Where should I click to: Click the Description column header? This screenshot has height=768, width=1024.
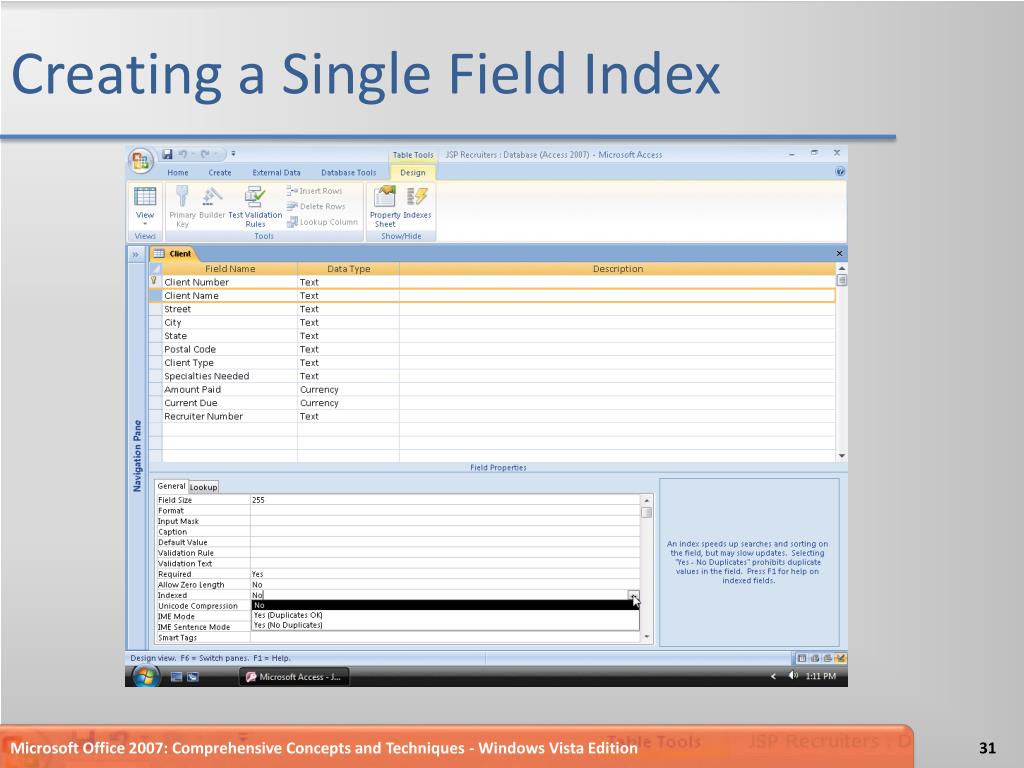coord(617,268)
